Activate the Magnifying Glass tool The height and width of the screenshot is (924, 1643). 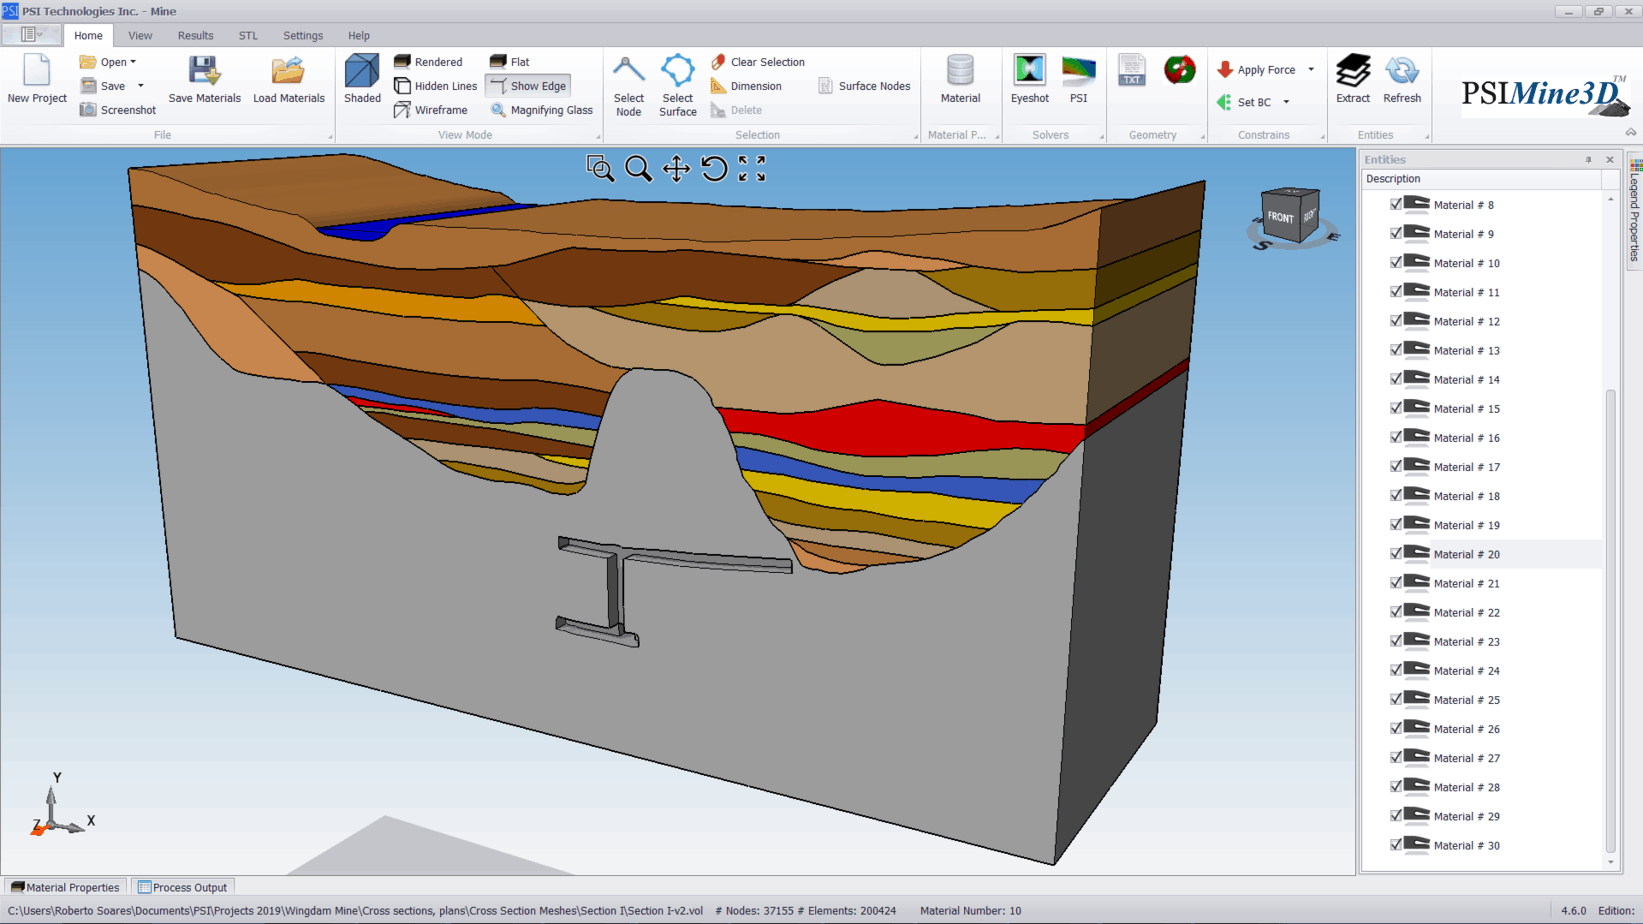[541, 110]
